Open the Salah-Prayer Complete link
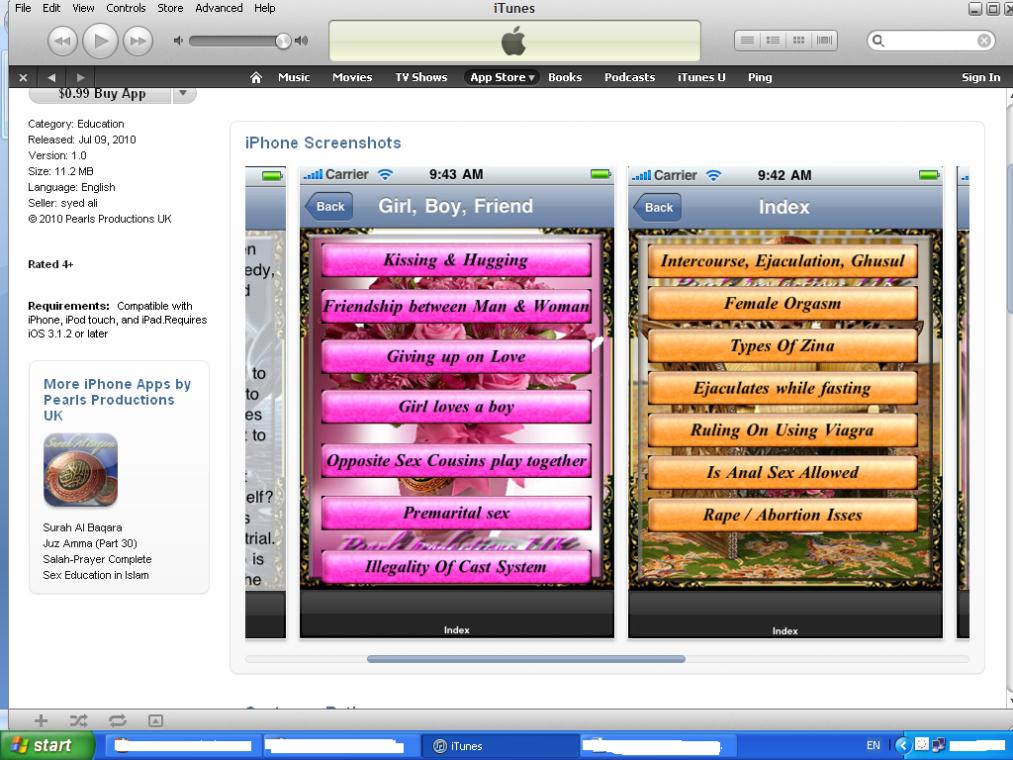Image resolution: width=1013 pixels, height=760 pixels. tap(97, 559)
